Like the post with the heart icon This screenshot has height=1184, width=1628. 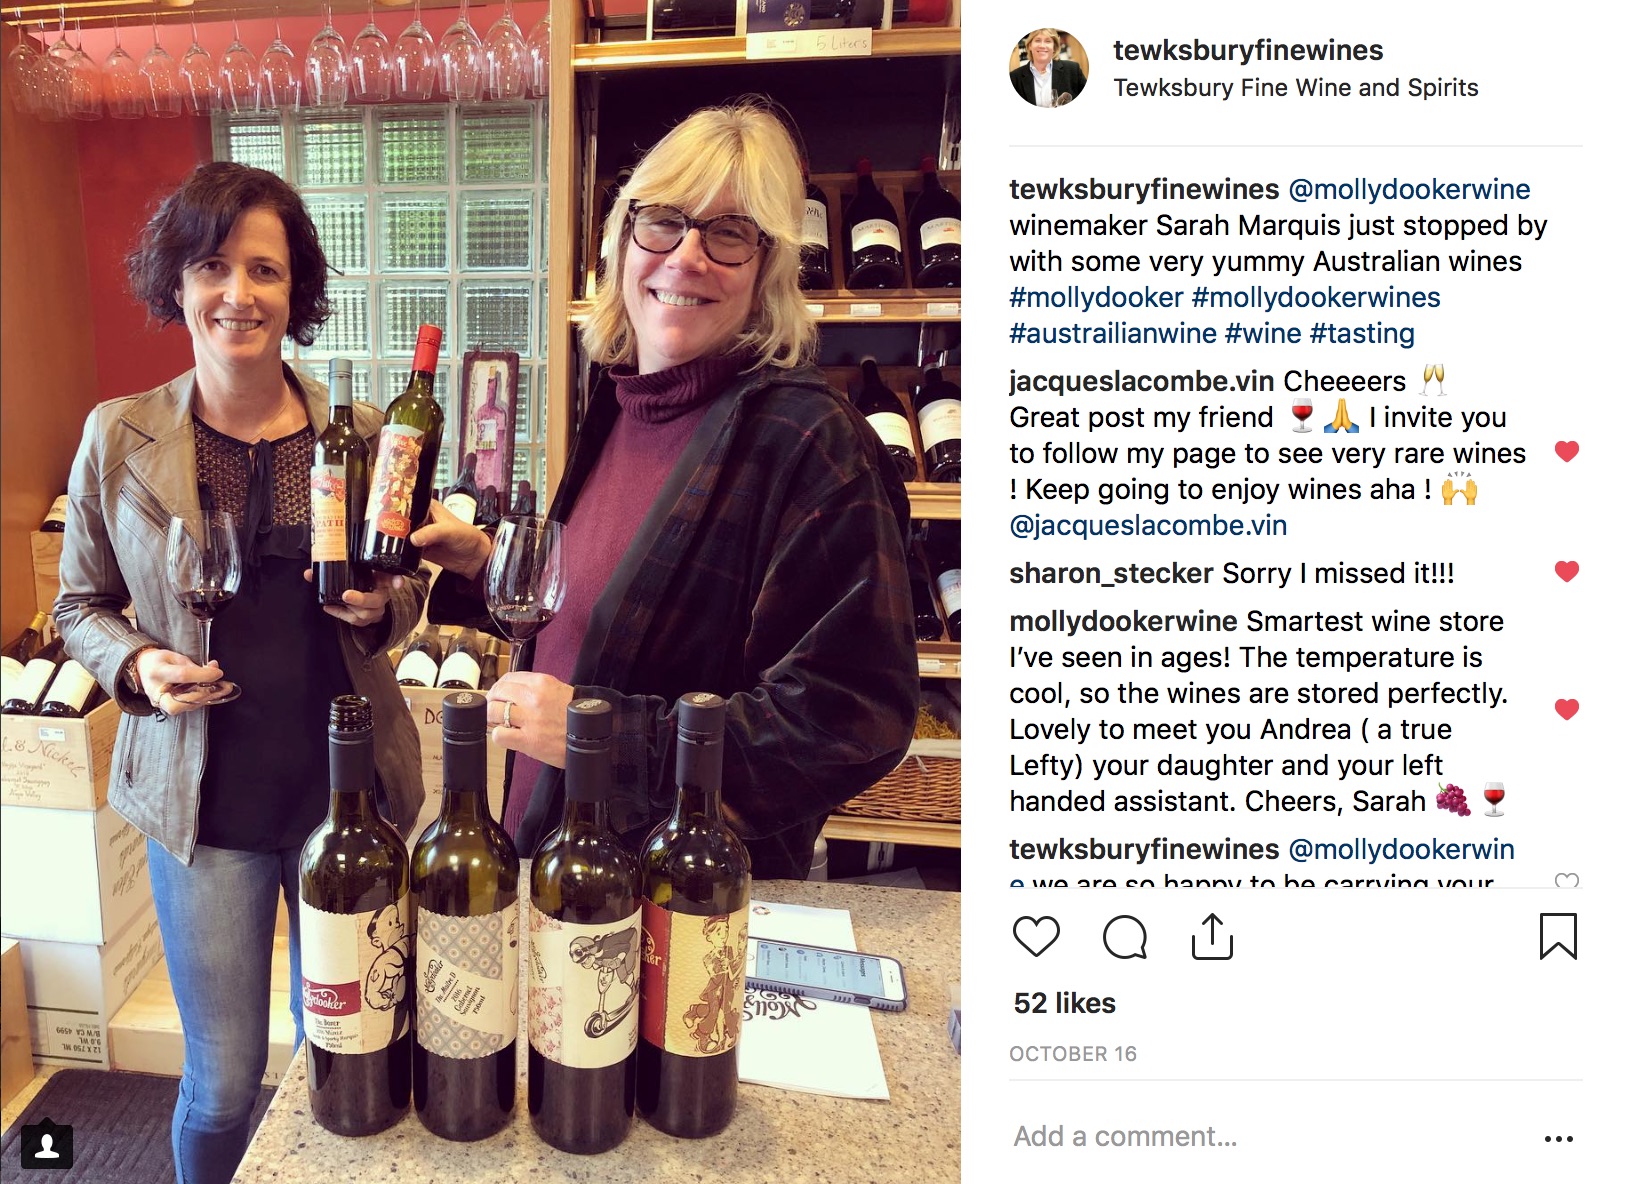click(1036, 937)
